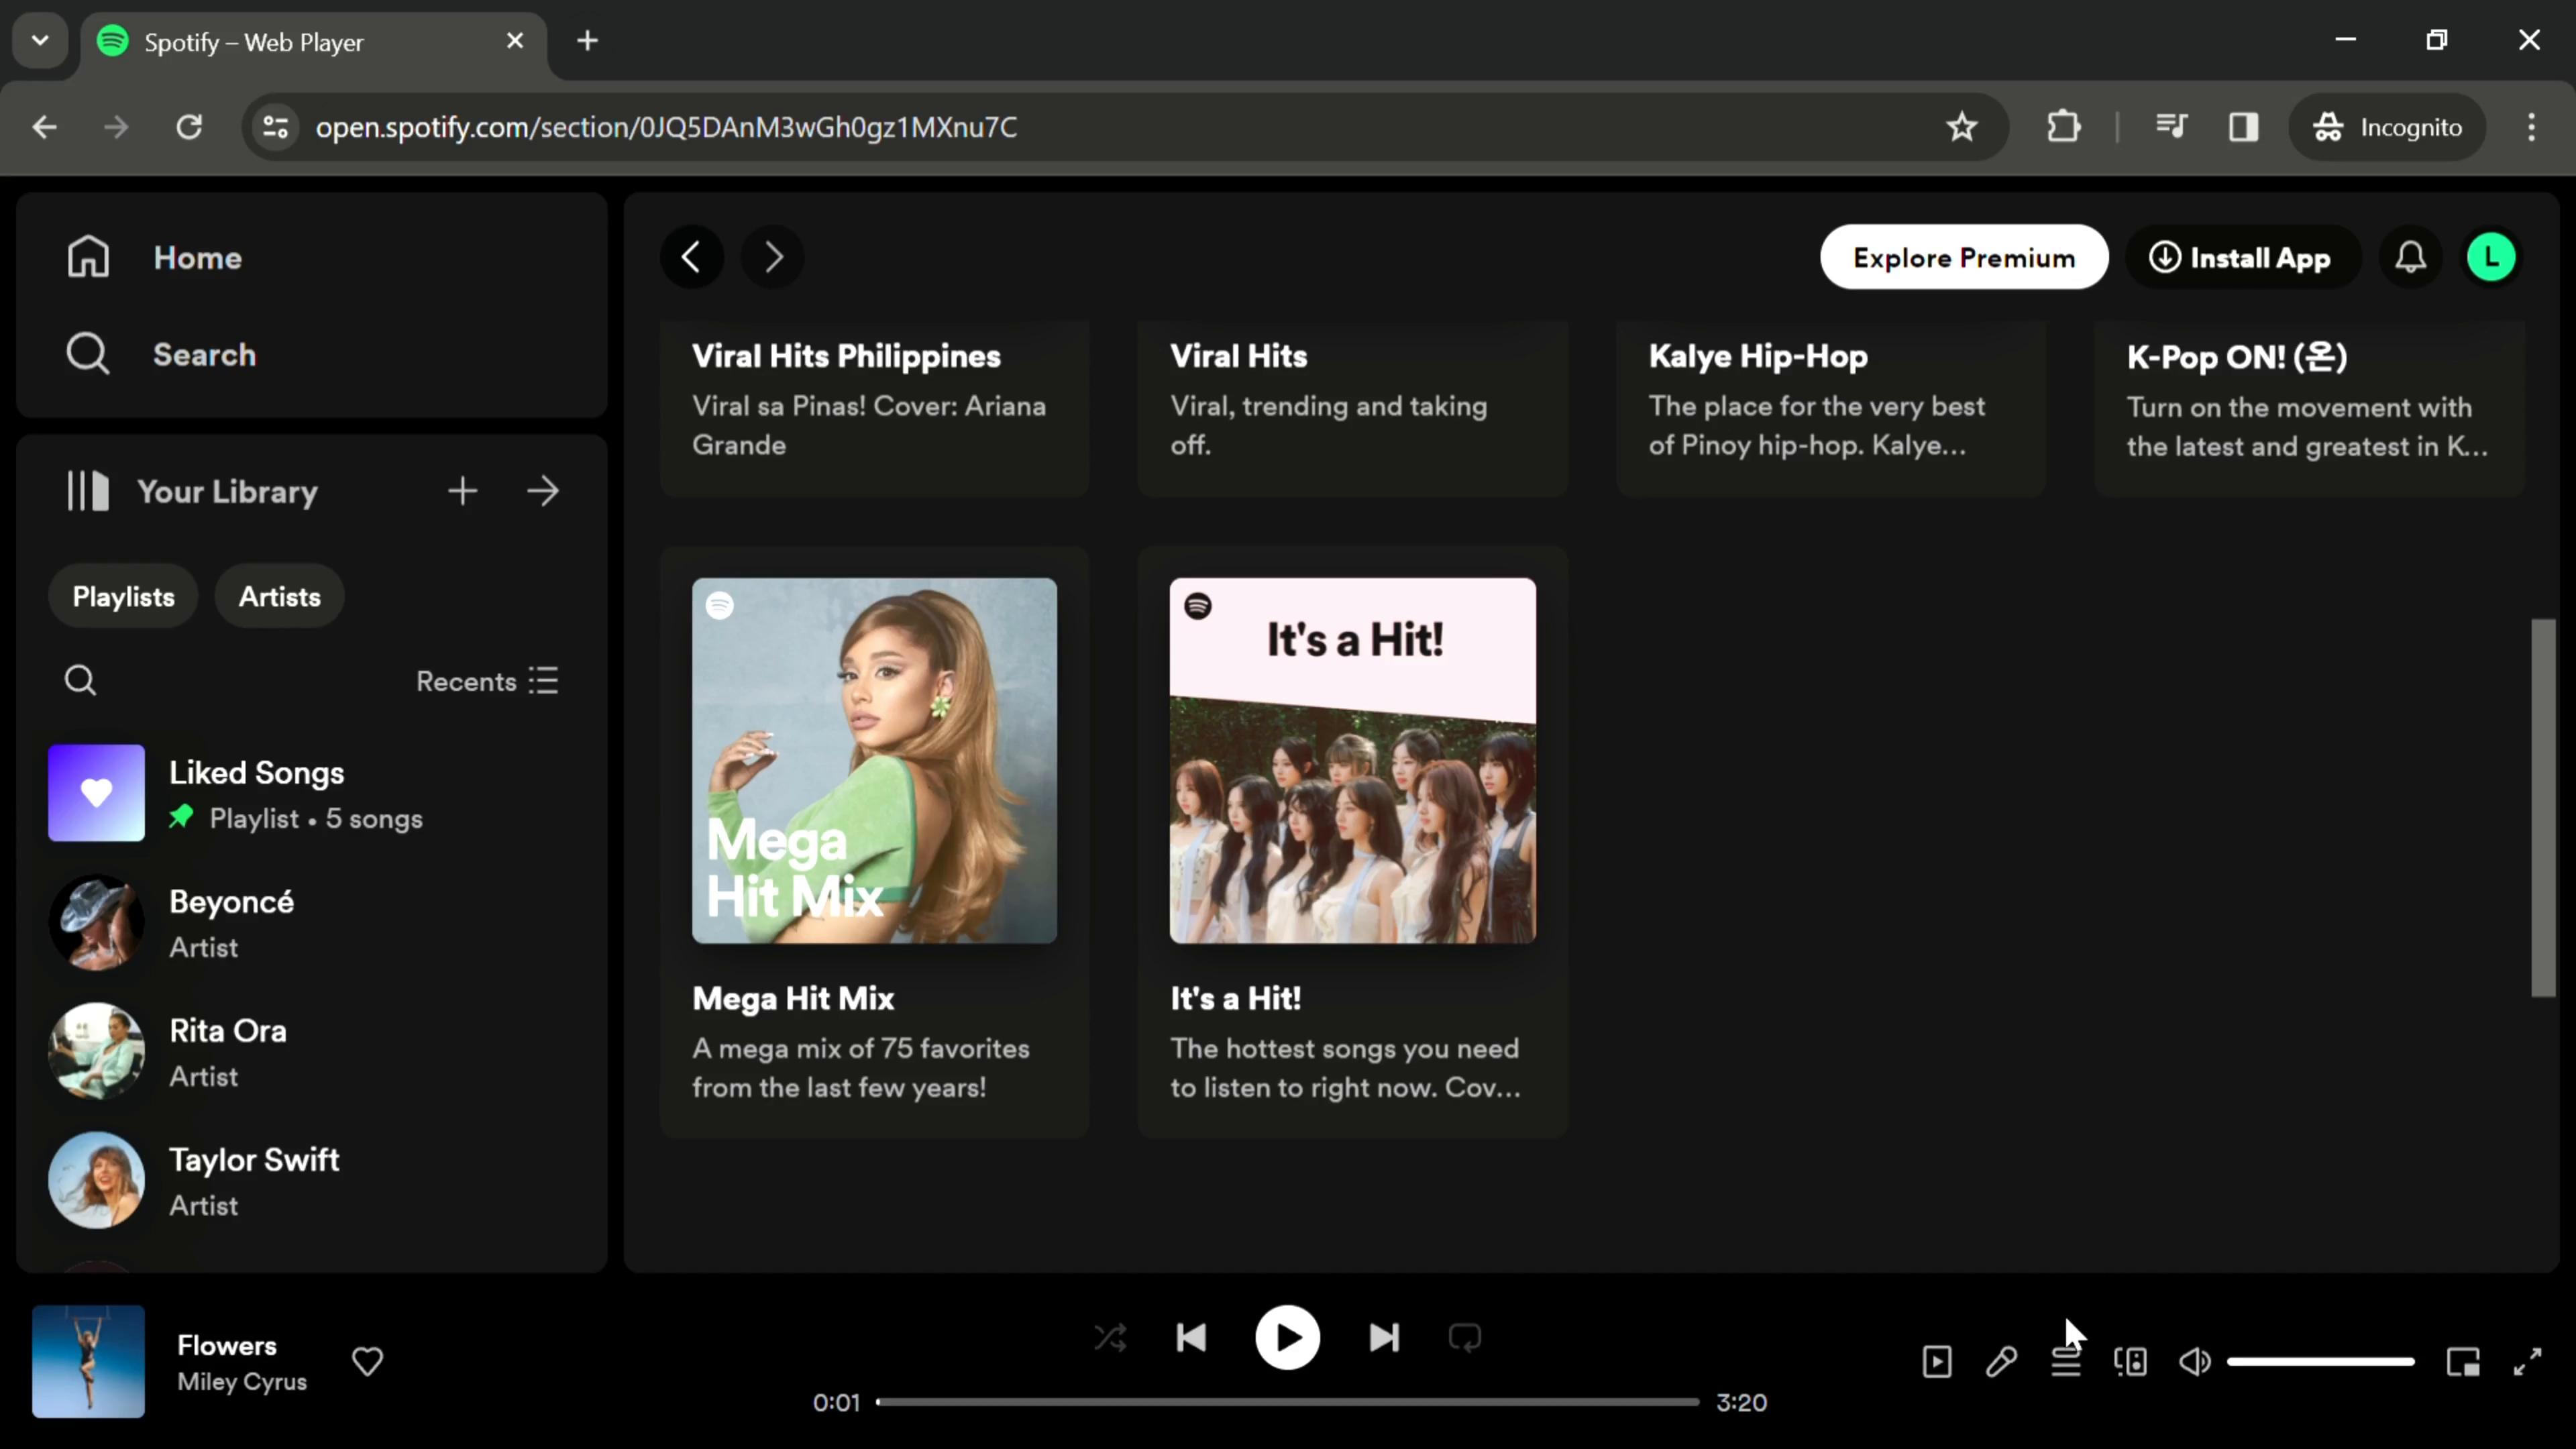The image size is (2576, 1449).
Task: Toggle the Playlists filter button
Action: [124, 598]
